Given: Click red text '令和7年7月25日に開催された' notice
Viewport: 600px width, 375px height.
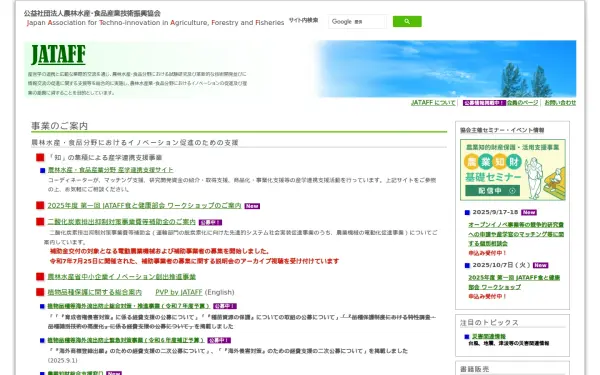Looking at the screenshot, I should 194,261.
